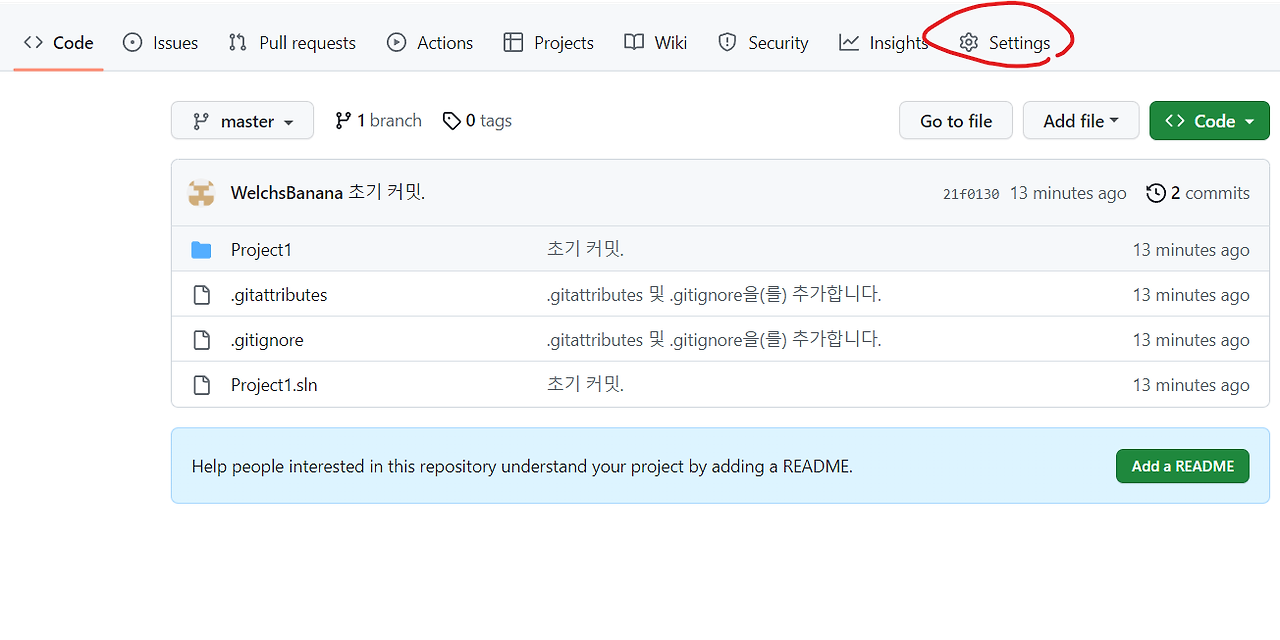This screenshot has height=640, width=1280.
Task: Click the Wiki book icon
Action: 634,43
